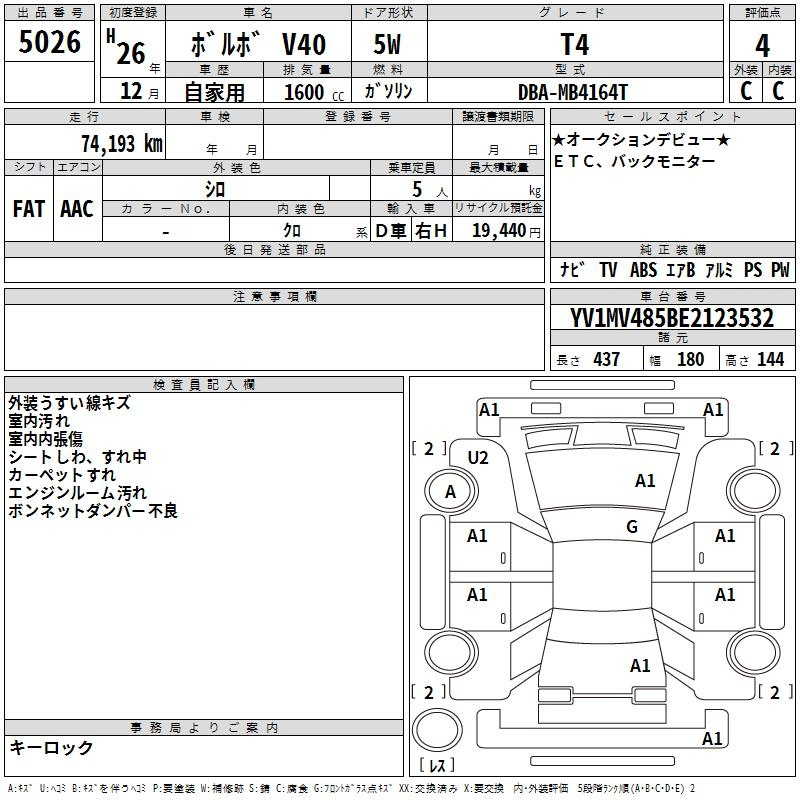This screenshot has height=800, width=800.
Task: Select exterior grade C under 外装
Action: (746, 91)
